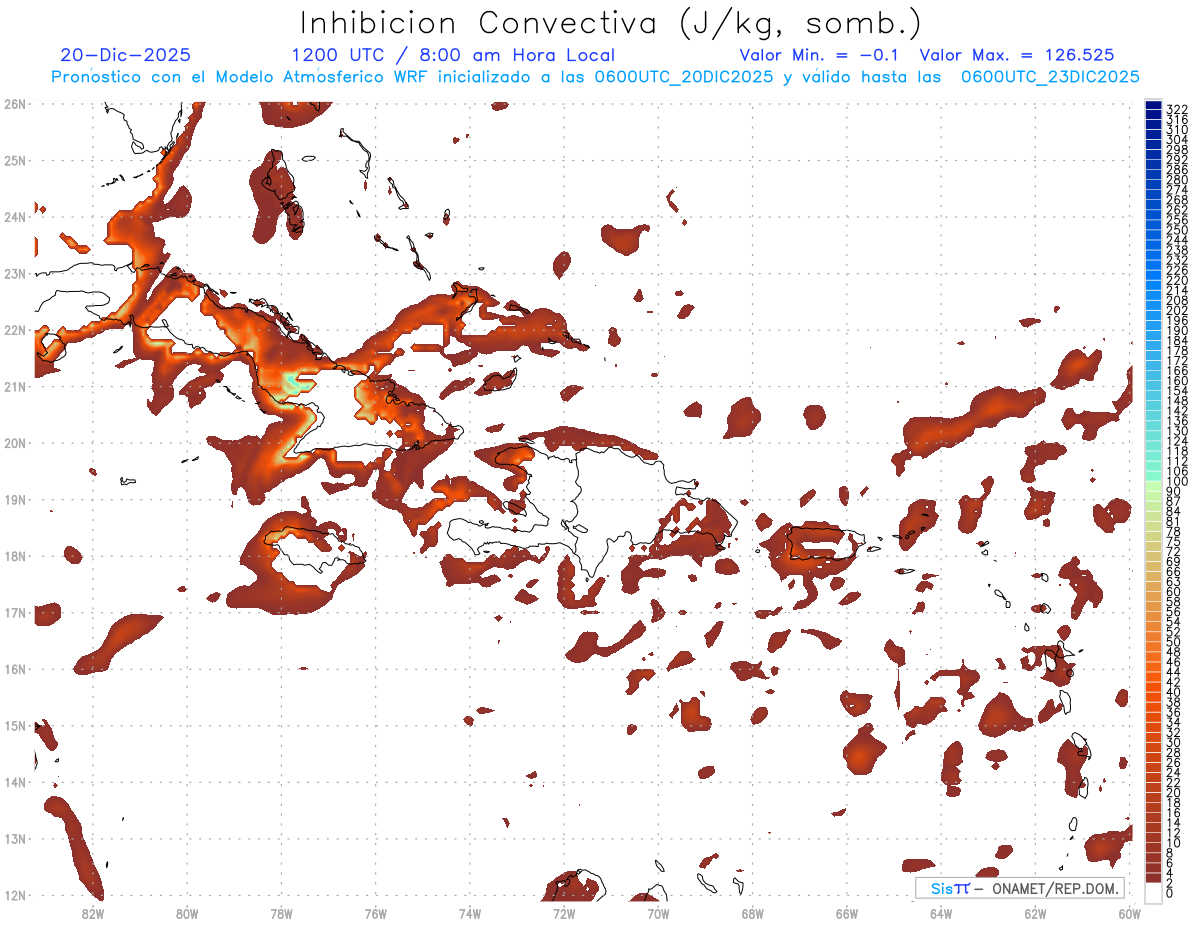Image resolution: width=1200 pixels, height=927 pixels.
Task: Click the '80W' longitude label
Action: 187,913
